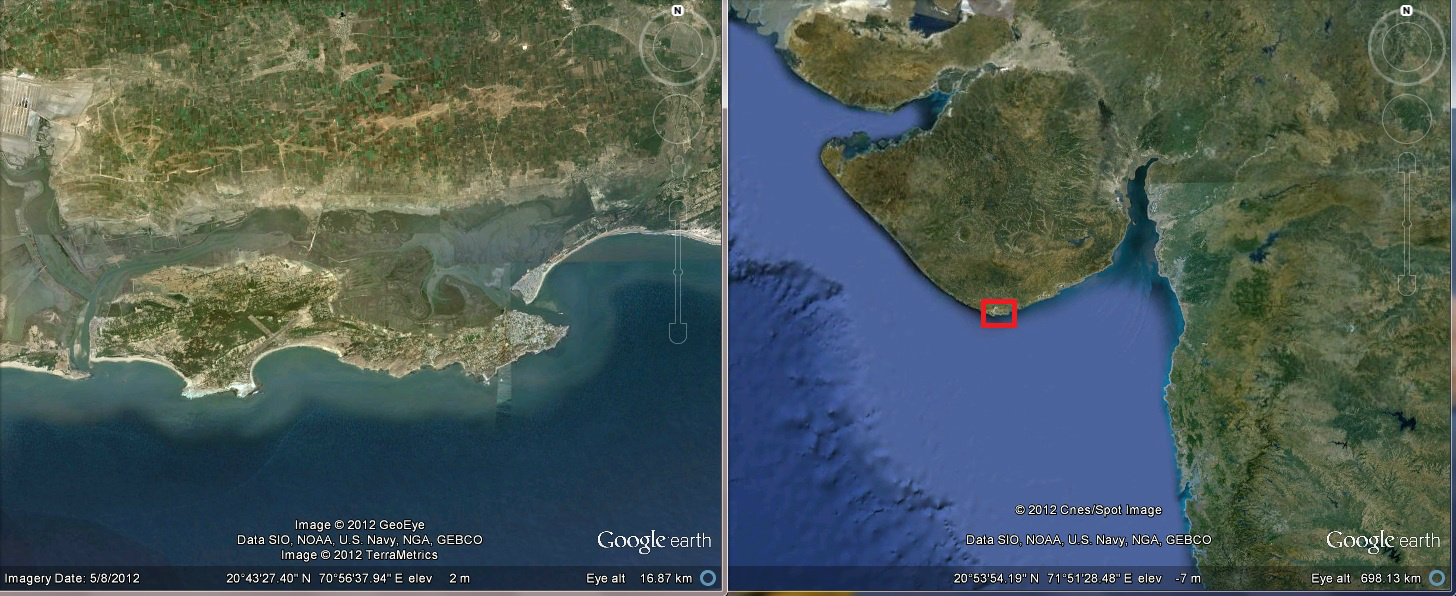Click the Look joystick ring in left map

678,48
